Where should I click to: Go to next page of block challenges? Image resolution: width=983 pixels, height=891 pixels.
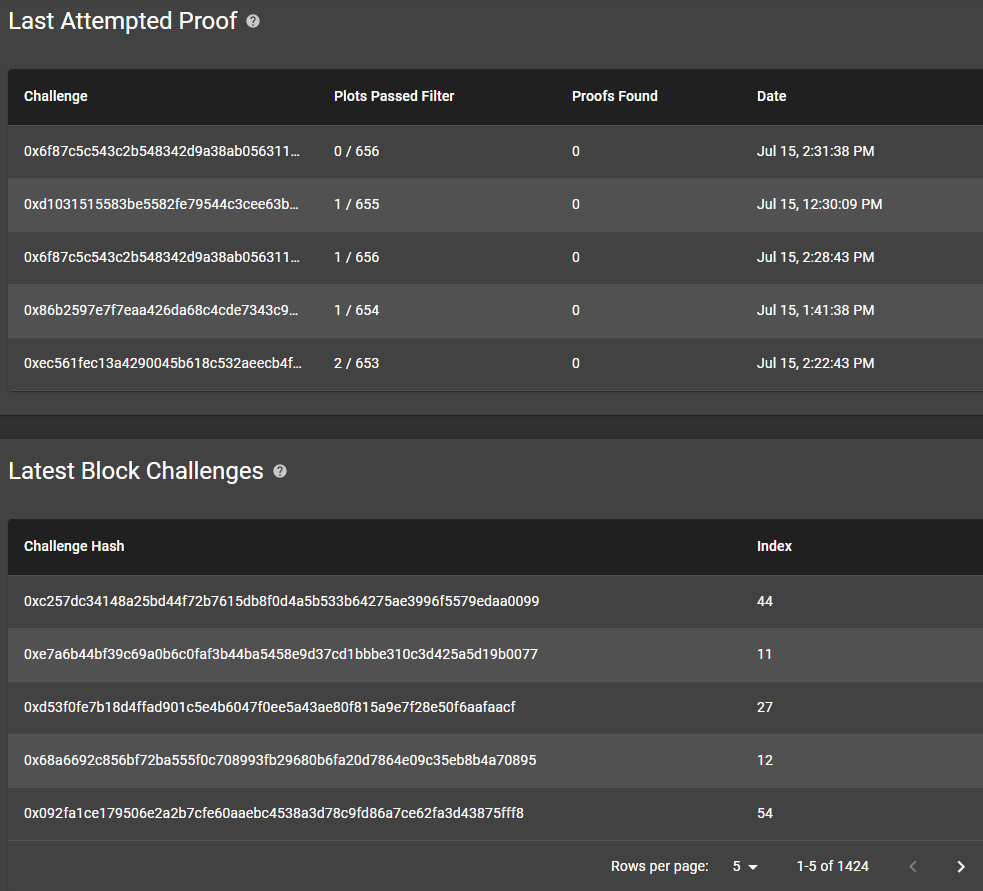coord(960,866)
